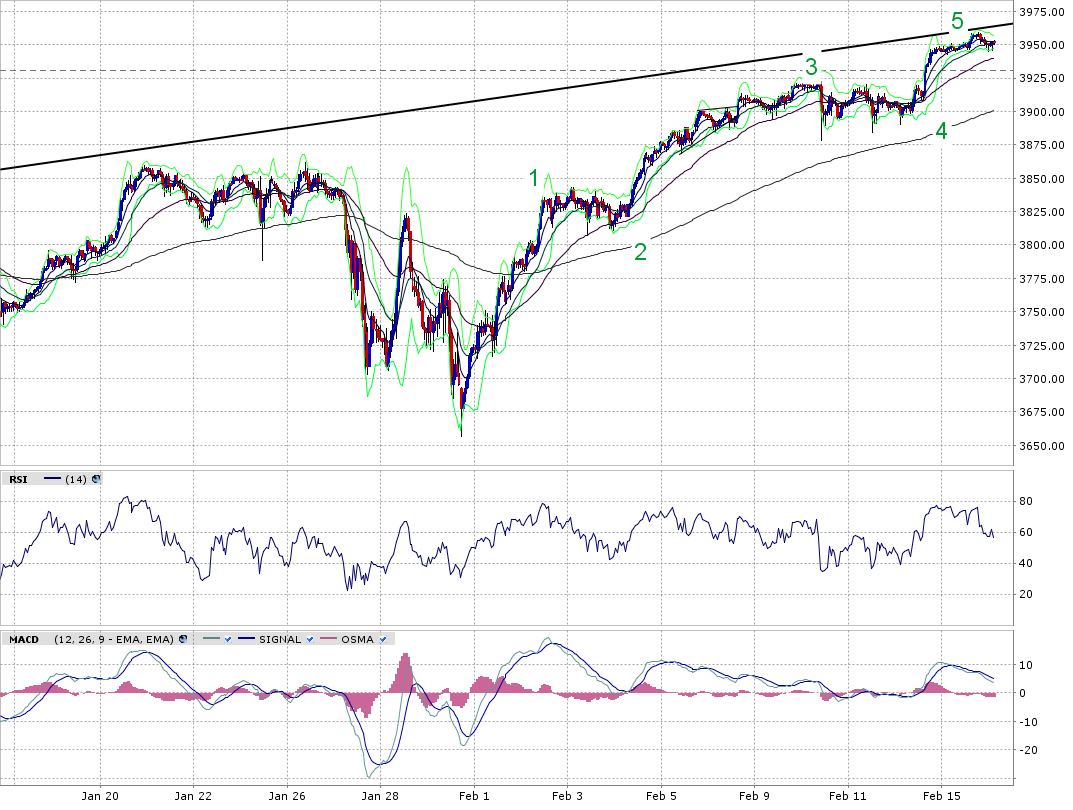The height and width of the screenshot is (810, 1073).
Task: Click the SIGNAL legend label
Action: tap(280, 640)
